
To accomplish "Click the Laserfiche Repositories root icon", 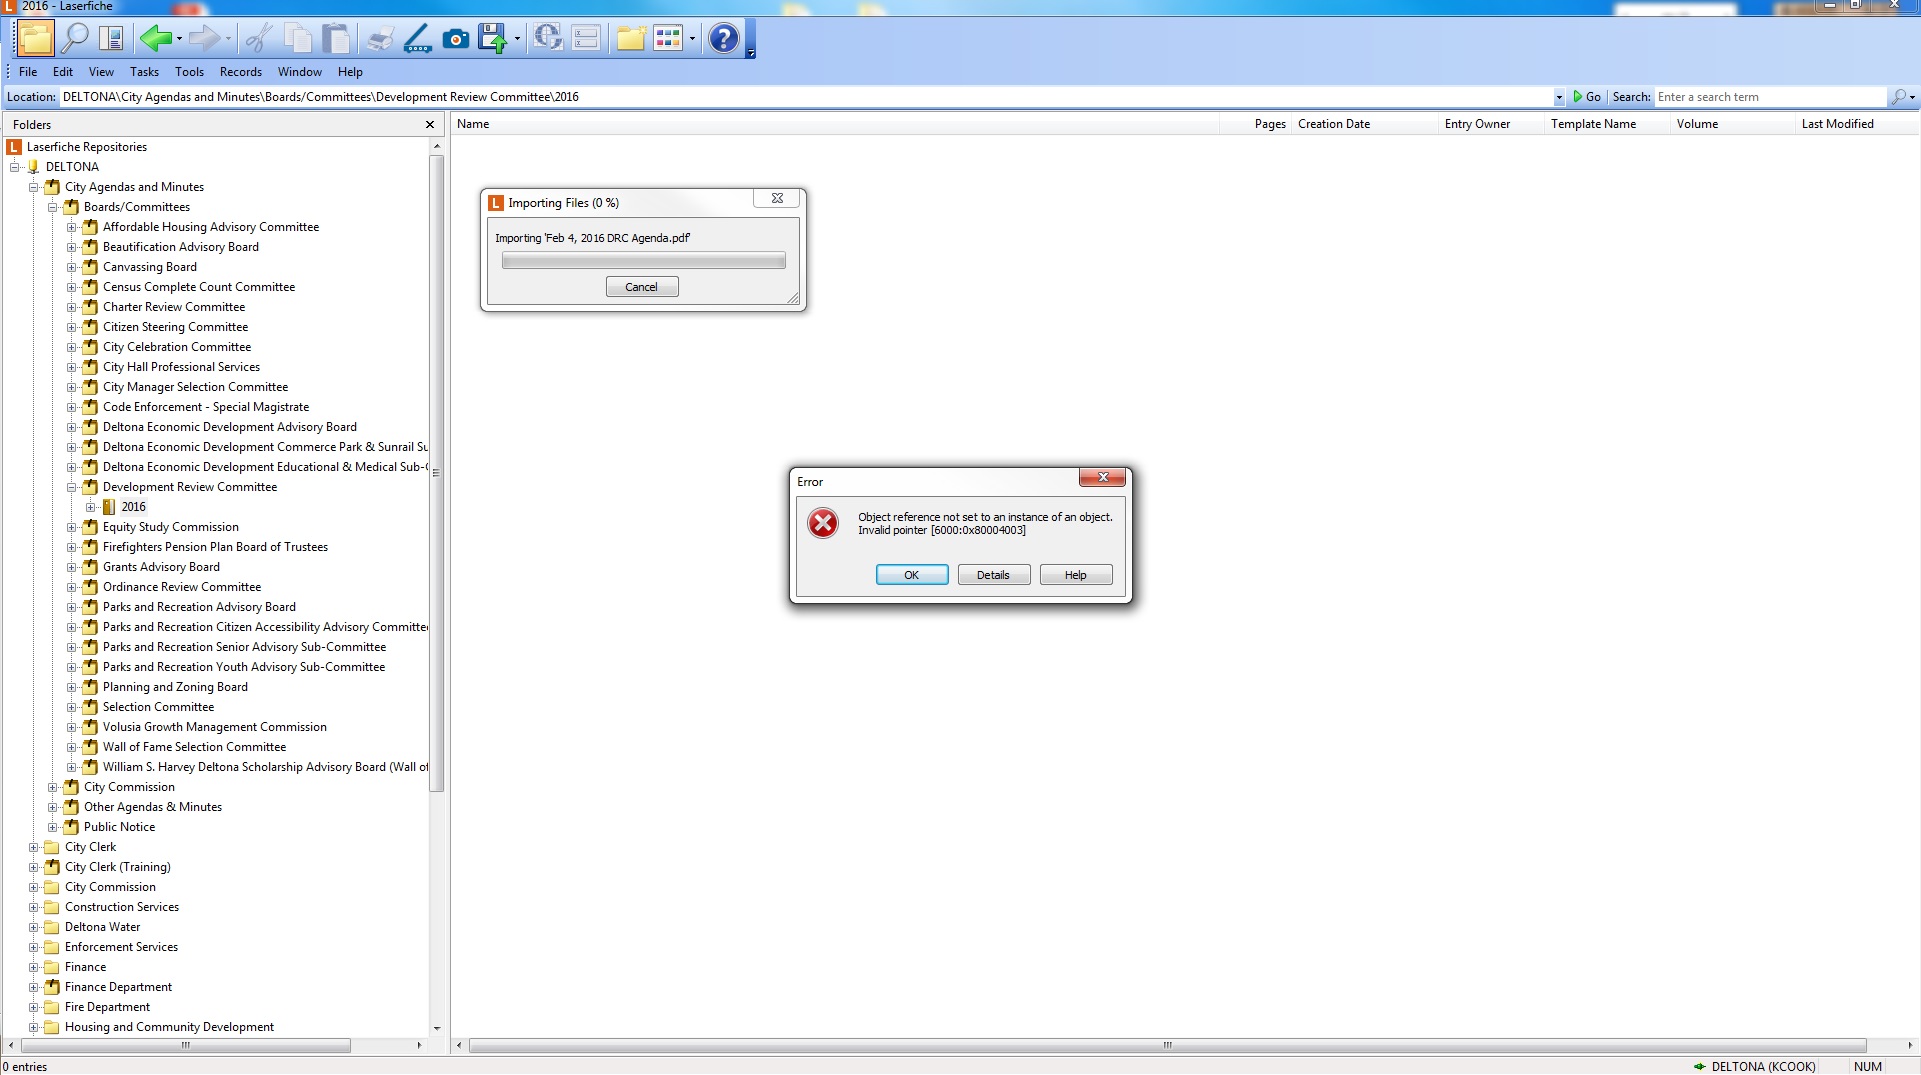I will coord(14,147).
